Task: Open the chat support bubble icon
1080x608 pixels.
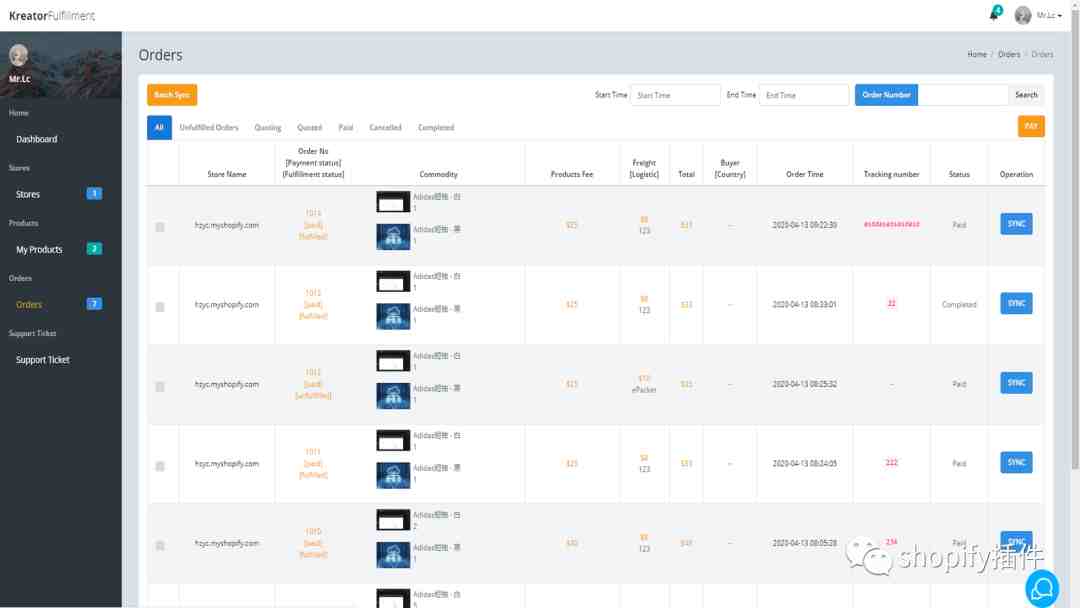Action: click(1041, 588)
